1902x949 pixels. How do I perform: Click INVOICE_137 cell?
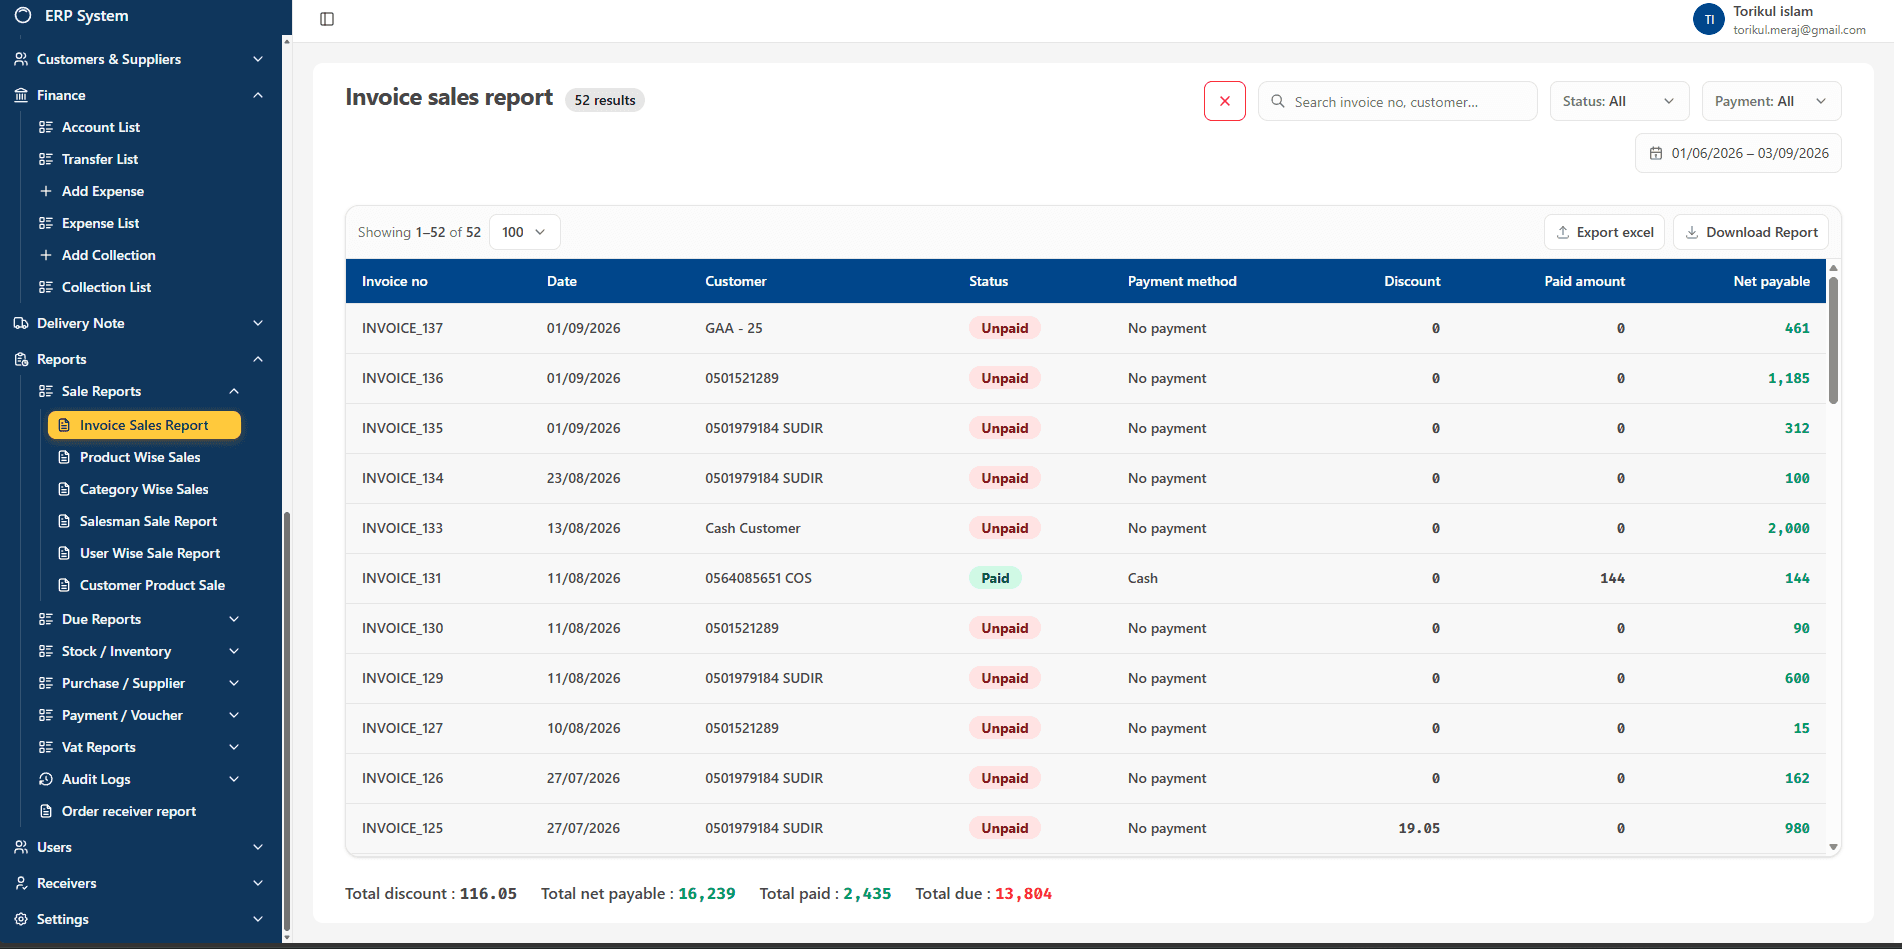pos(402,328)
